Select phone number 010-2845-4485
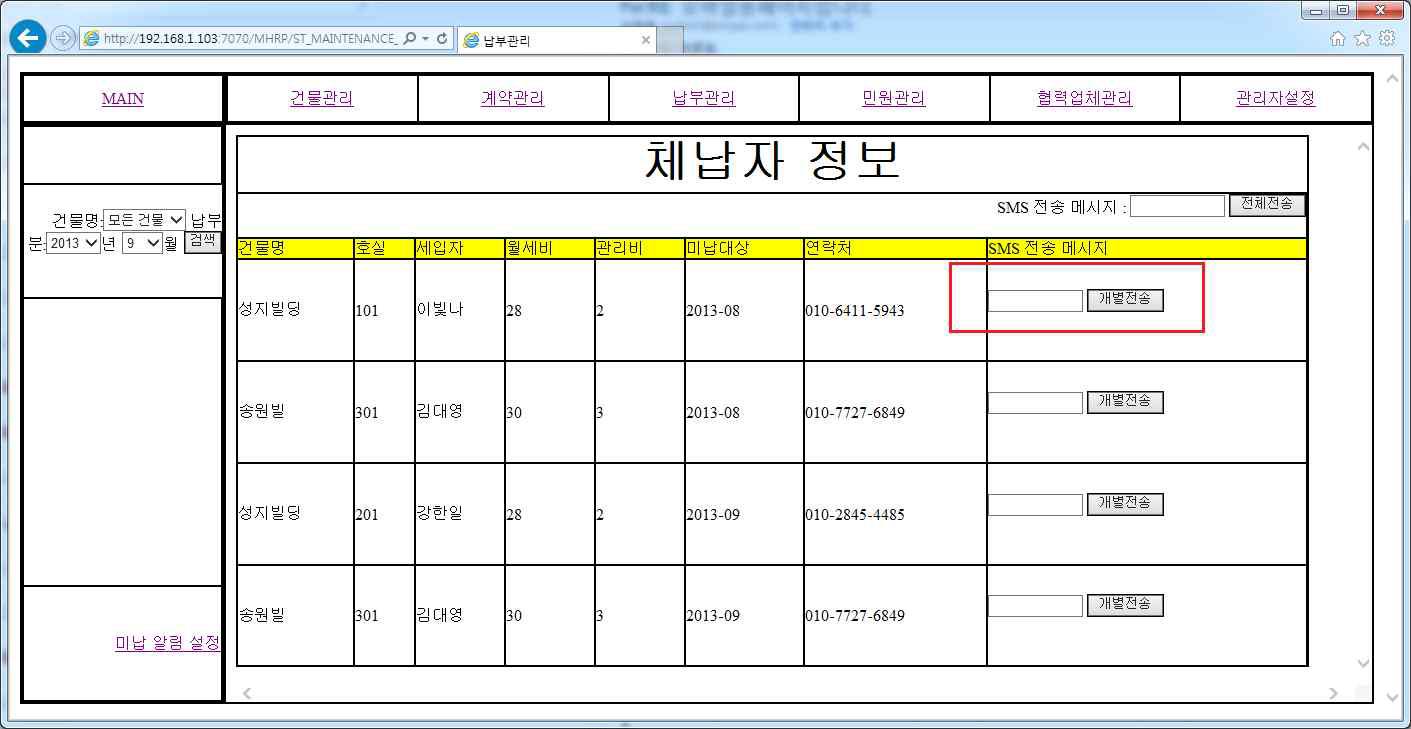The height and width of the screenshot is (729, 1411). click(x=854, y=515)
